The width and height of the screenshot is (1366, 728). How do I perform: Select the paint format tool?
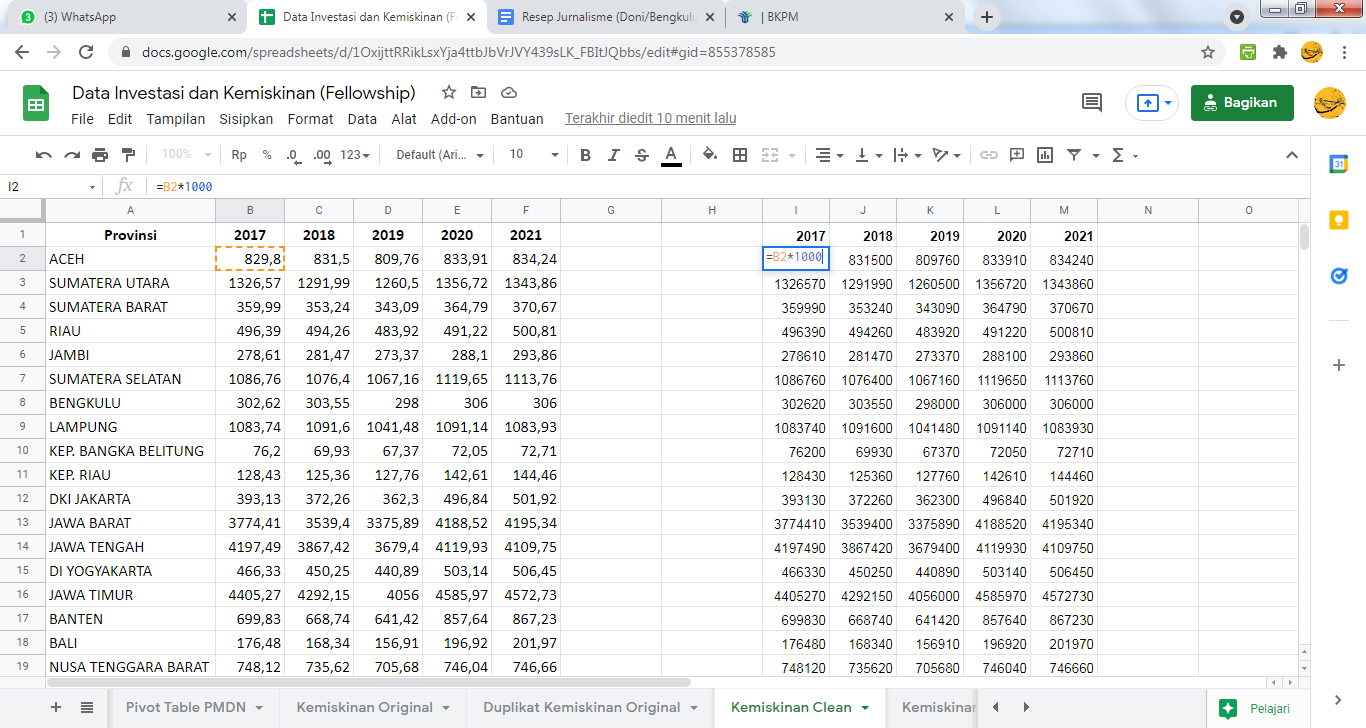coord(128,155)
